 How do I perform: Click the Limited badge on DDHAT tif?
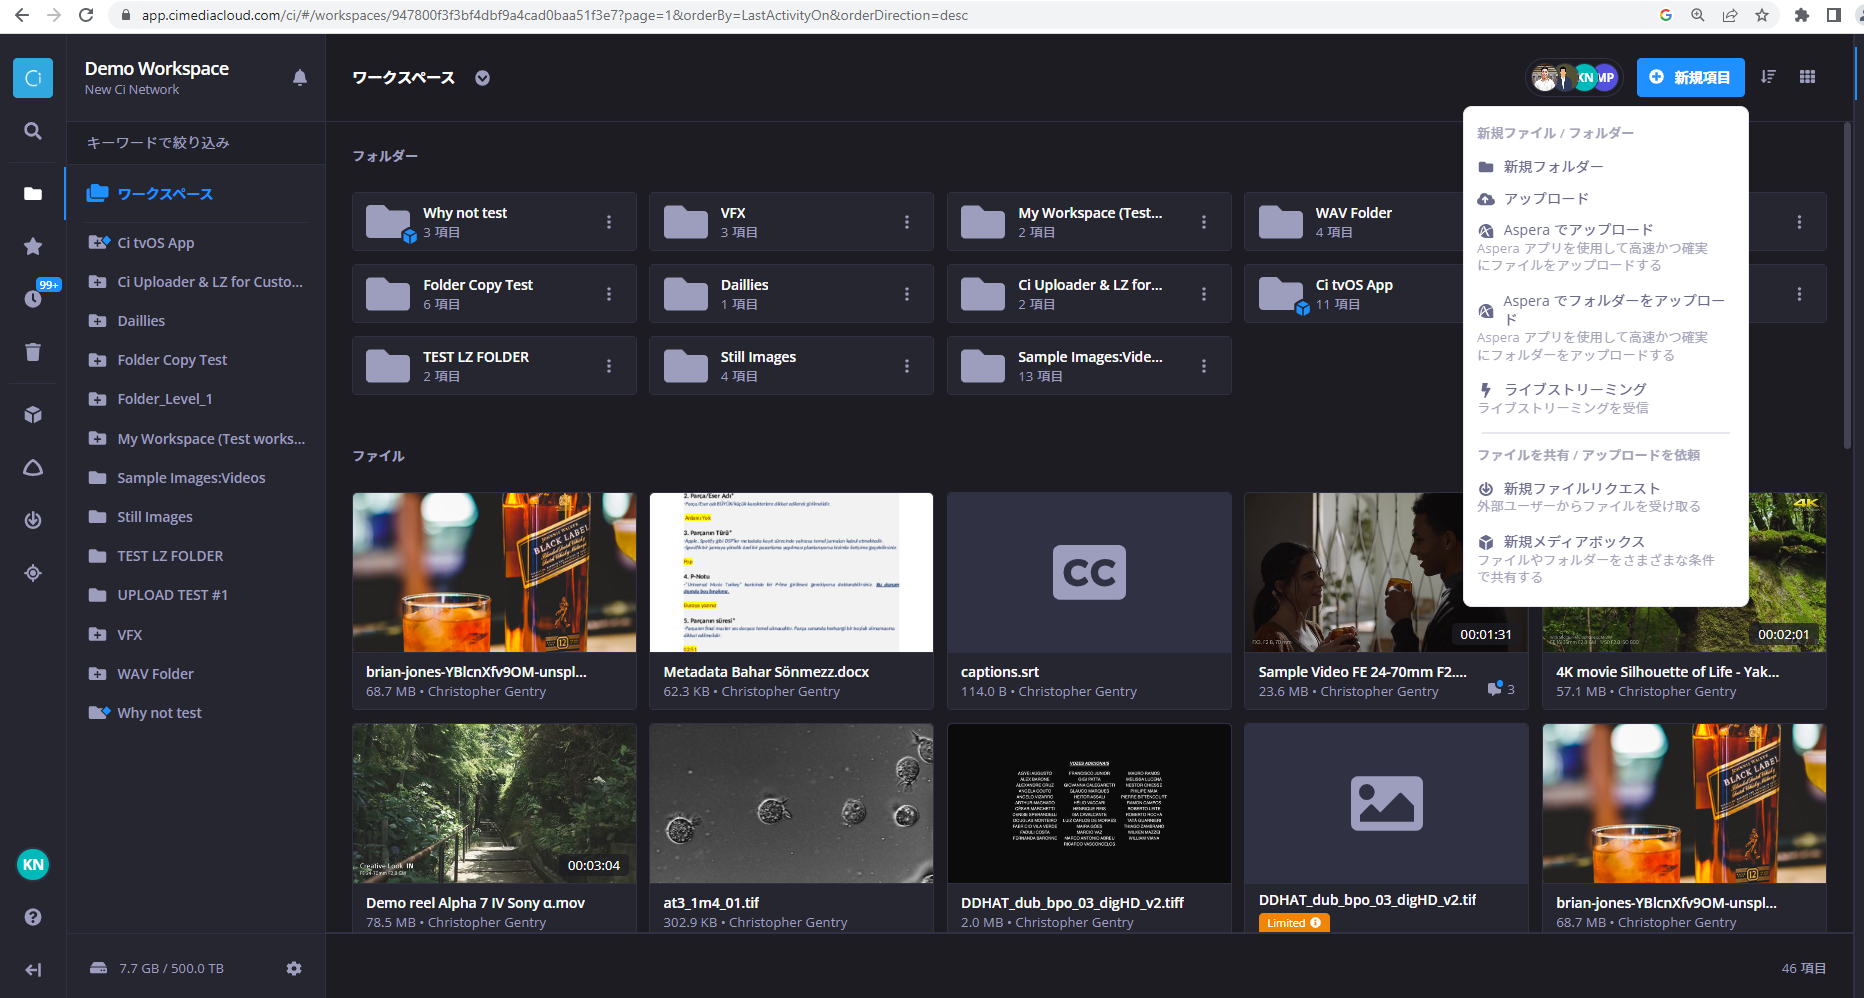[x=1294, y=923]
